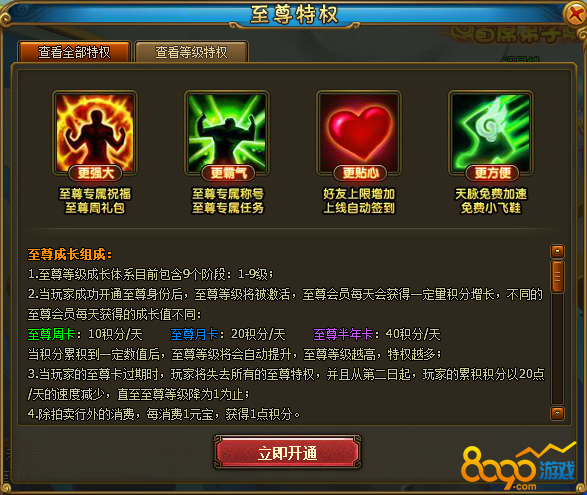This screenshot has width=587, height=495.
Task: Close the 至尊特权 dialog
Action: (x=574, y=15)
